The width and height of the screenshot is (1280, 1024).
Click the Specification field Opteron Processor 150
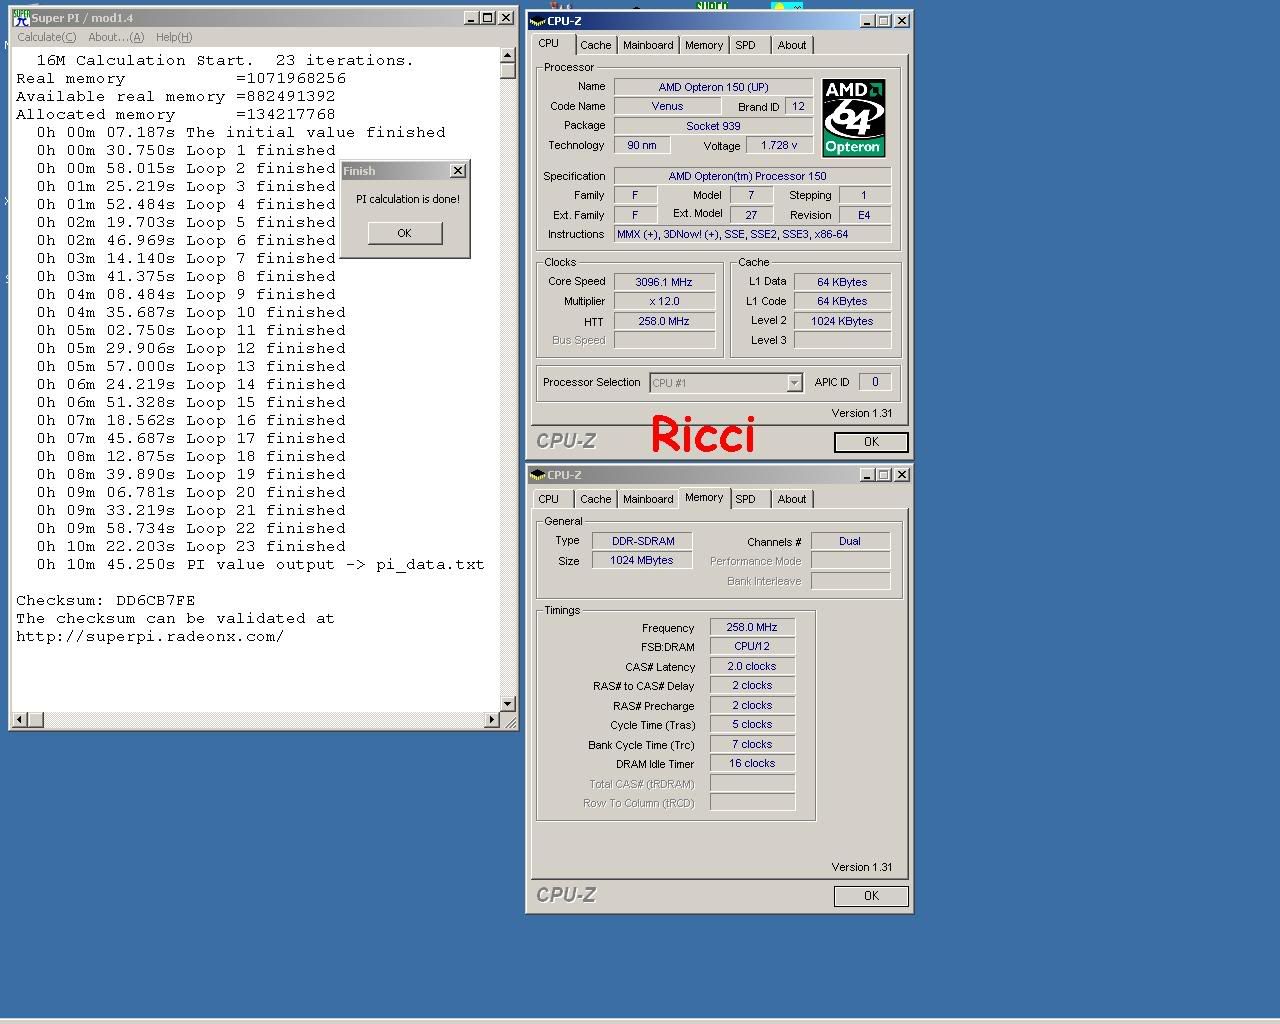point(752,176)
